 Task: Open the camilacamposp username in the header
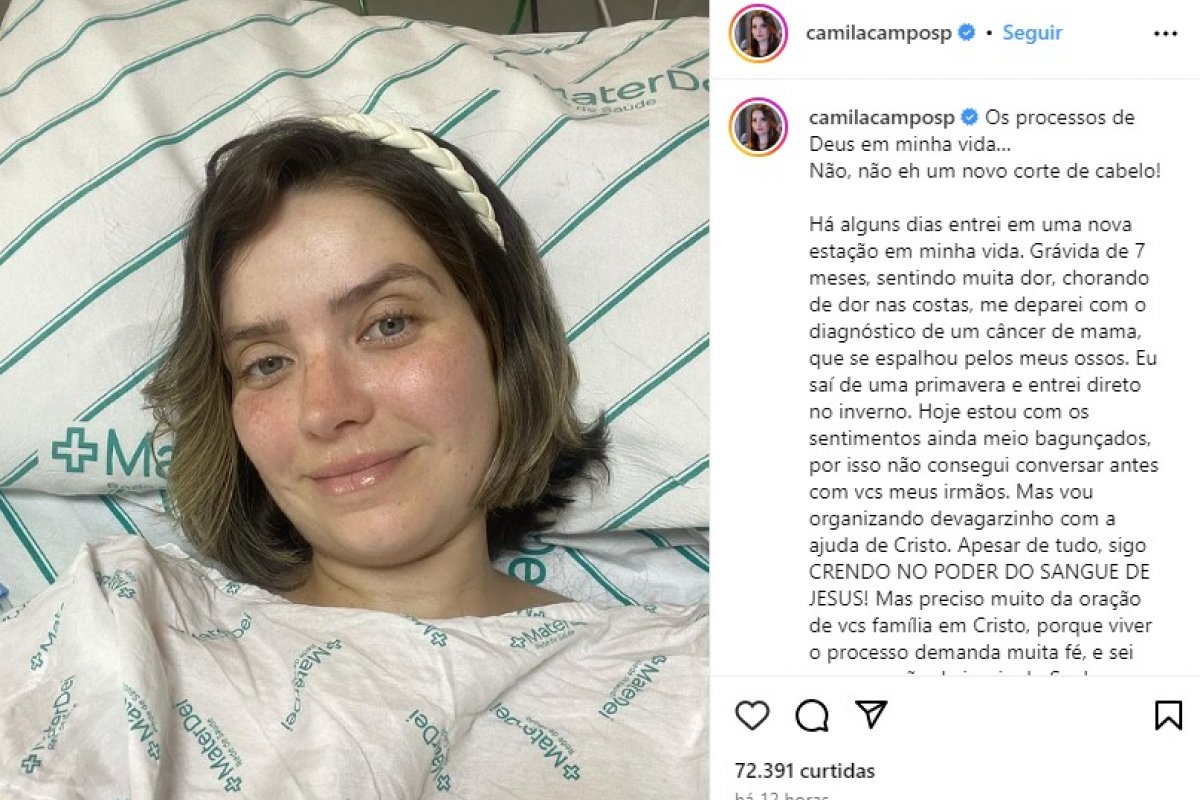[879, 33]
